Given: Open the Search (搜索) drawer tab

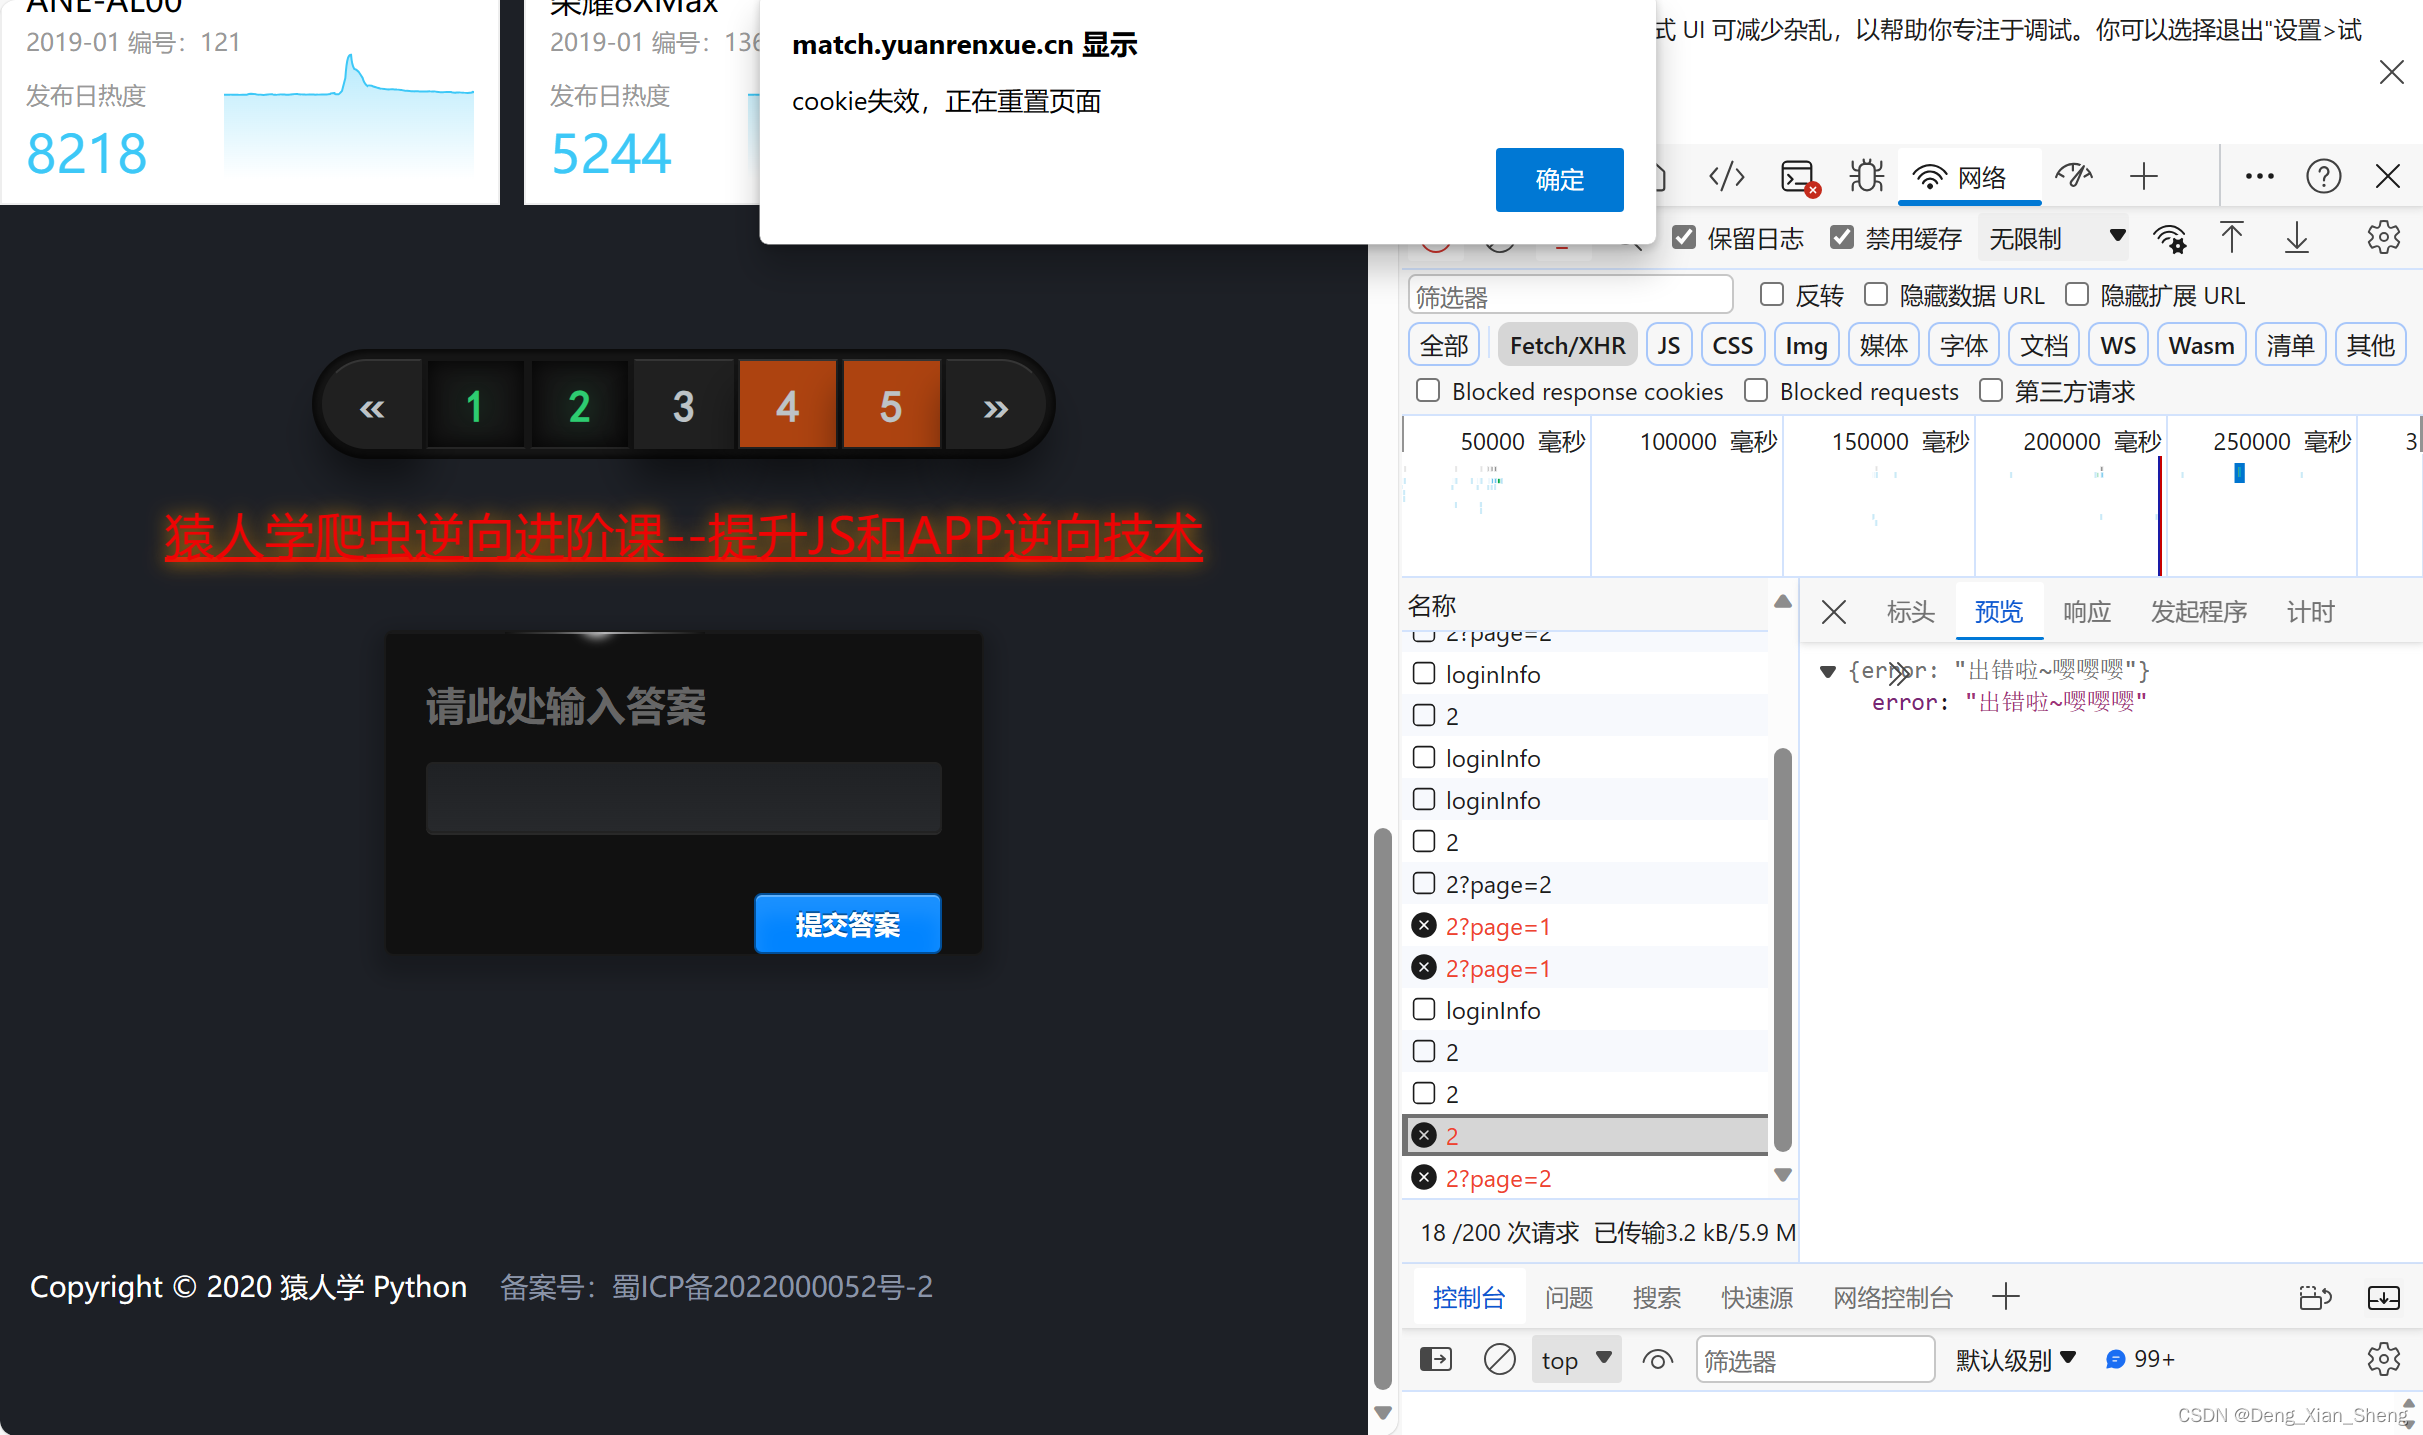Looking at the screenshot, I should click(x=1656, y=1297).
